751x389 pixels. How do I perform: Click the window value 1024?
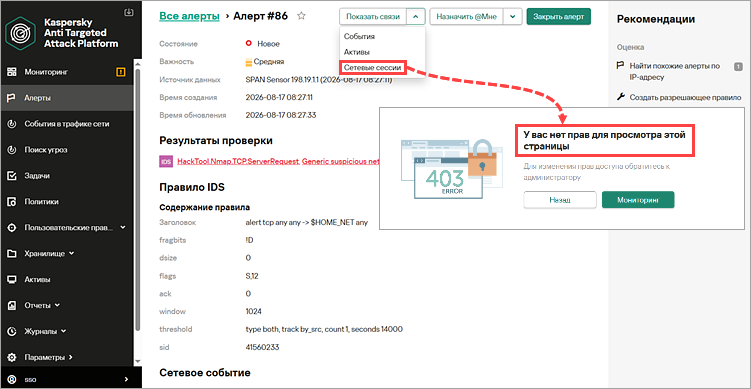pyautogui.click(x=253, y=311)
